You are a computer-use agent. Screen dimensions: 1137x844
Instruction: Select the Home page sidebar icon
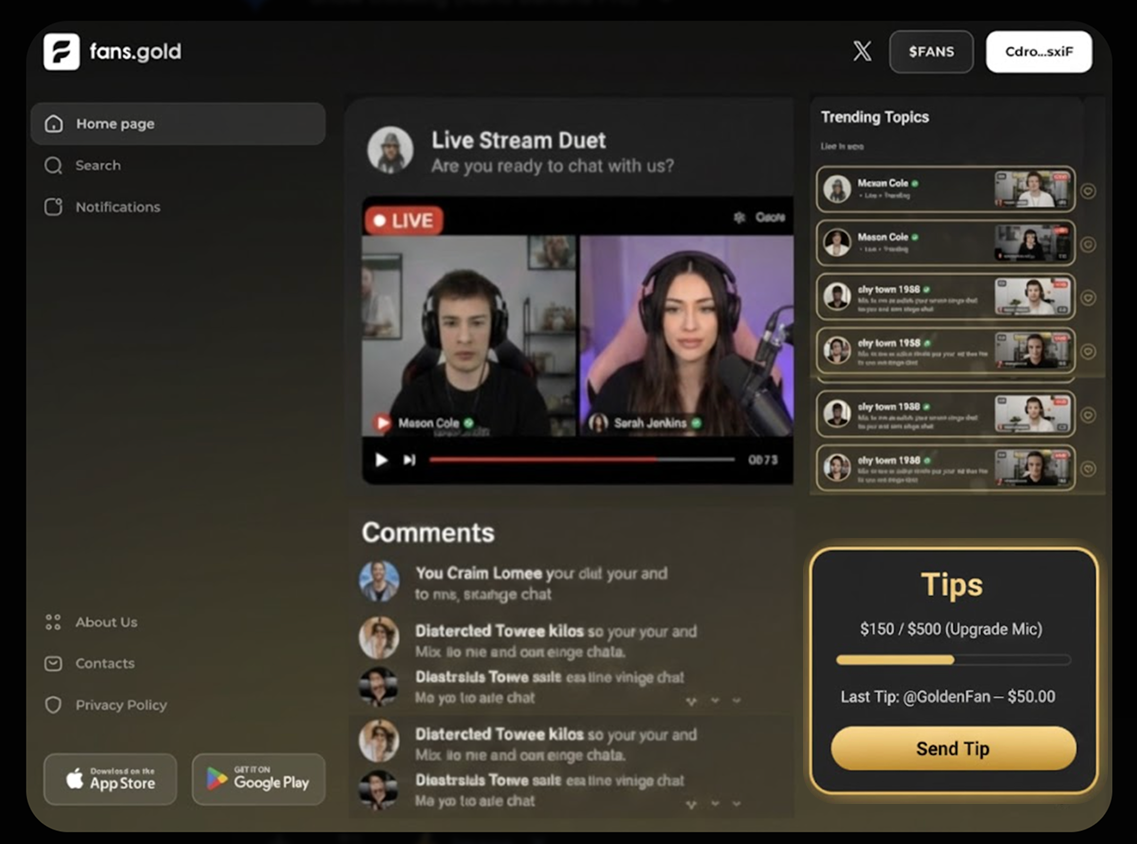click(x=55, y=123)
